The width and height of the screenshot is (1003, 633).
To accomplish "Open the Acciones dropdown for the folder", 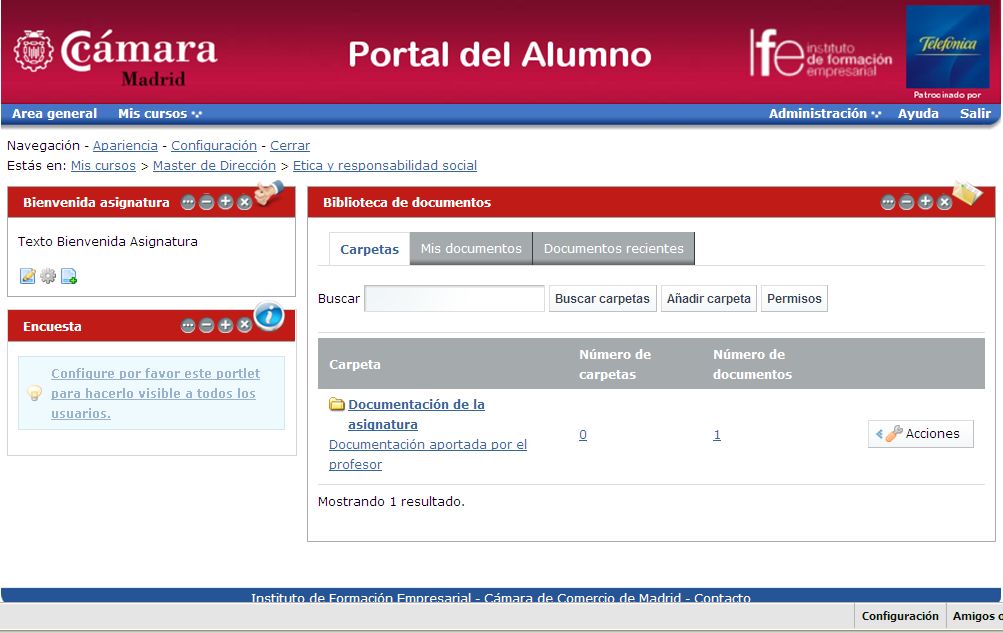I will tap(920, 434).
